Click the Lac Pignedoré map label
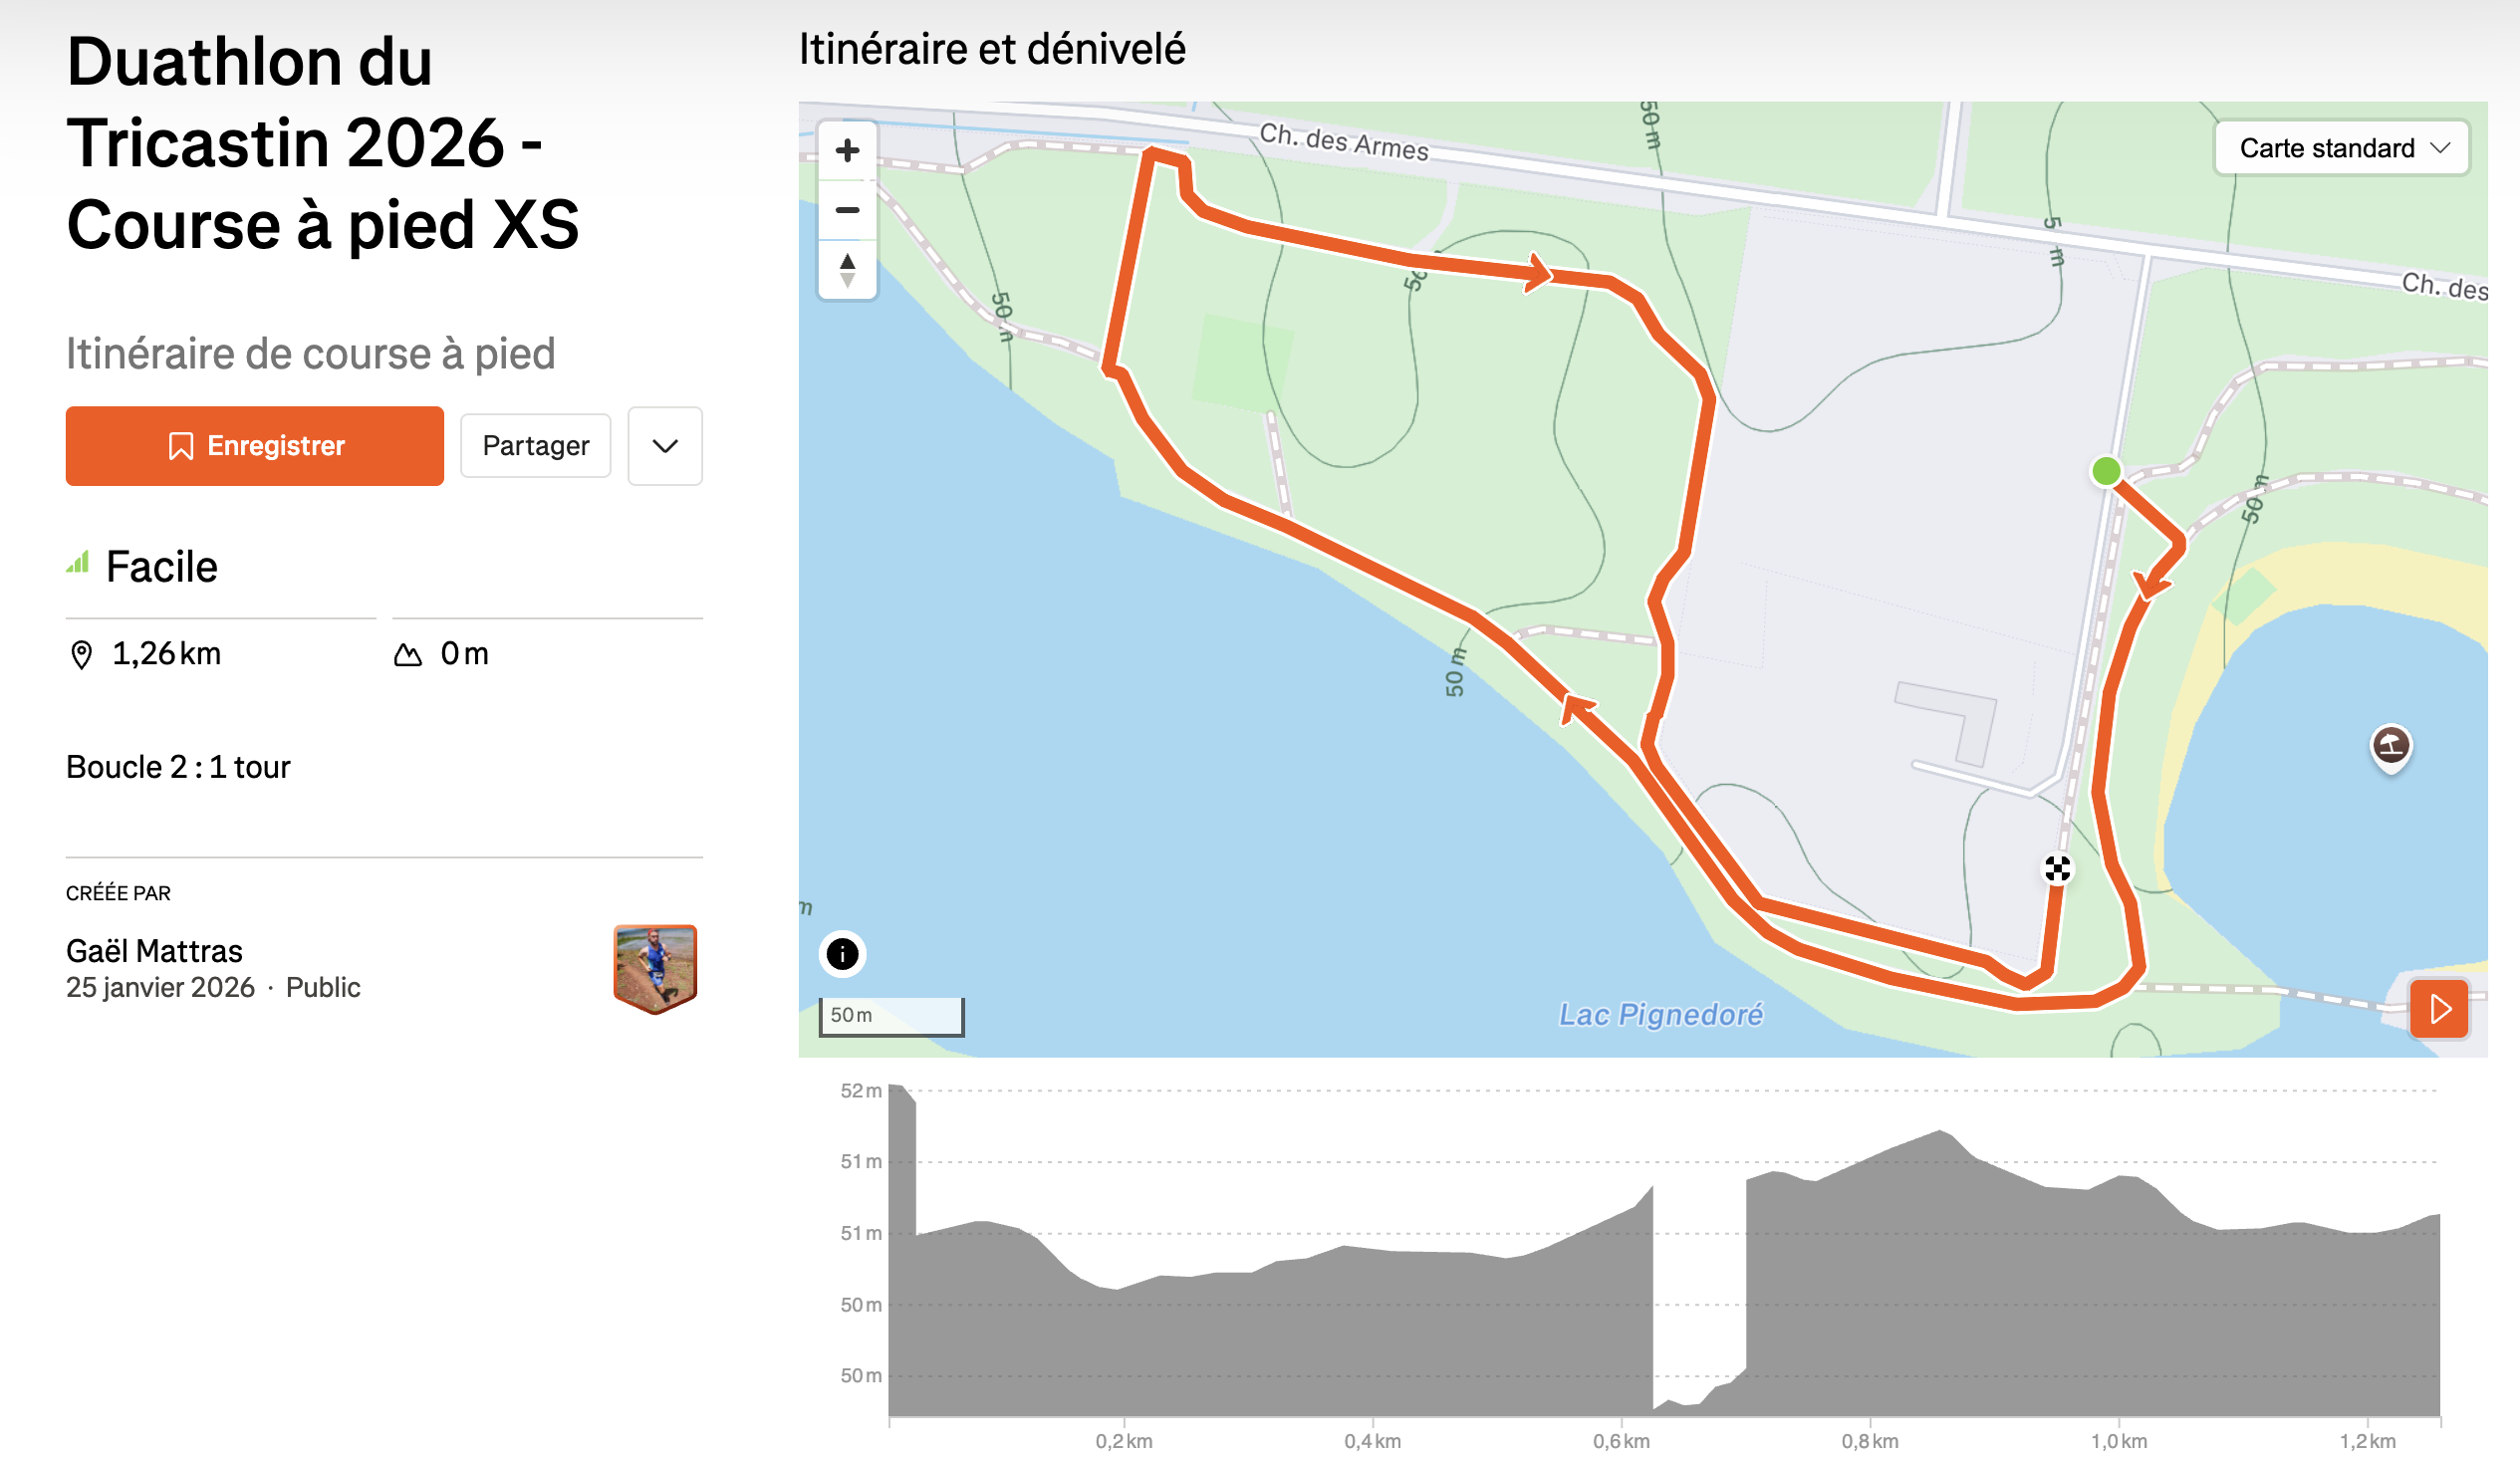 (1661, 1014)
